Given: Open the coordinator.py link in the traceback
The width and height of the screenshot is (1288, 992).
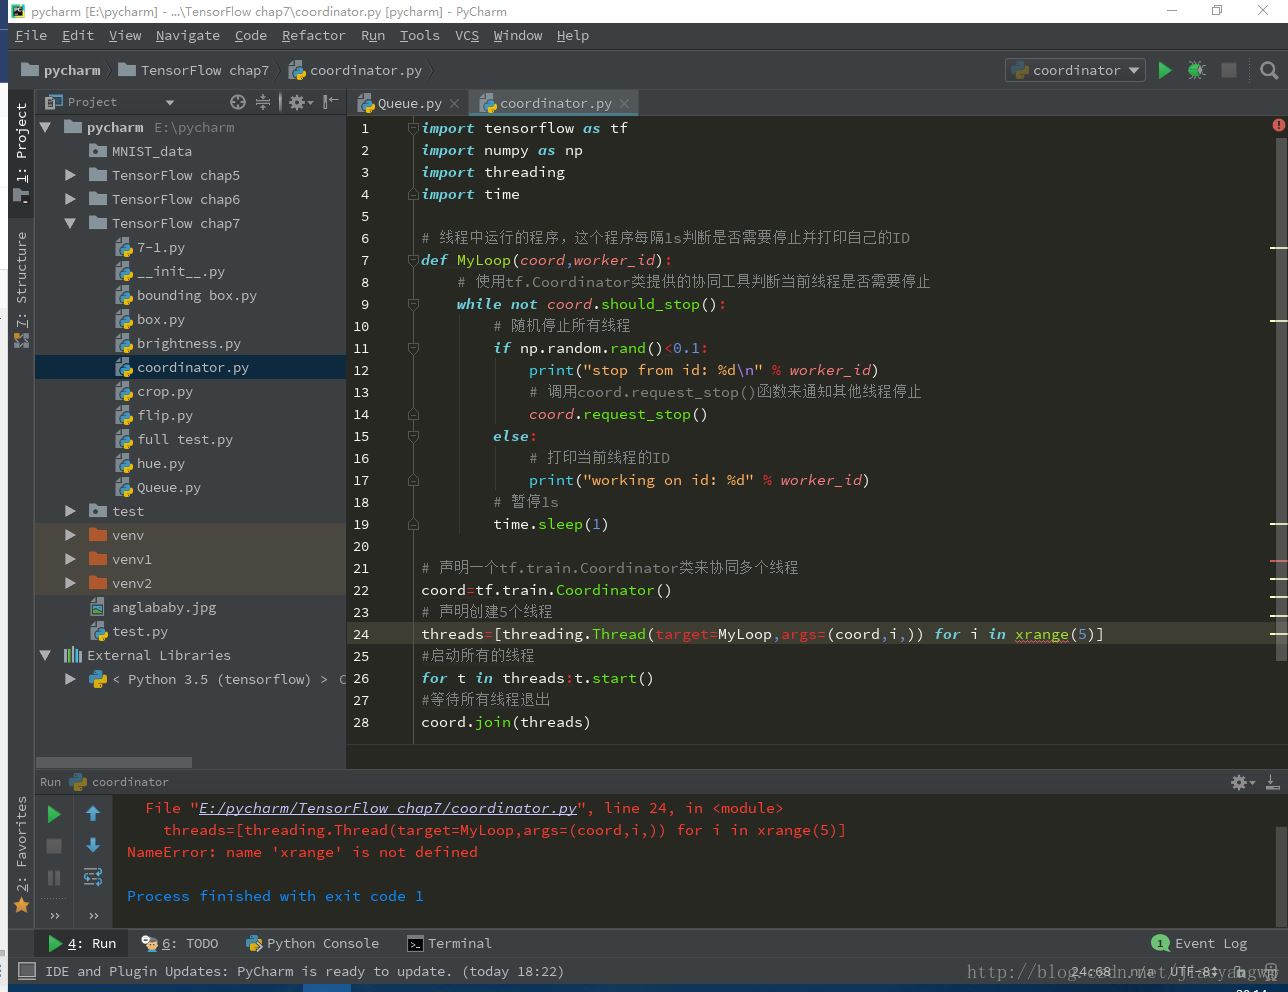Looking at the screenshot, I should [388, 808].
